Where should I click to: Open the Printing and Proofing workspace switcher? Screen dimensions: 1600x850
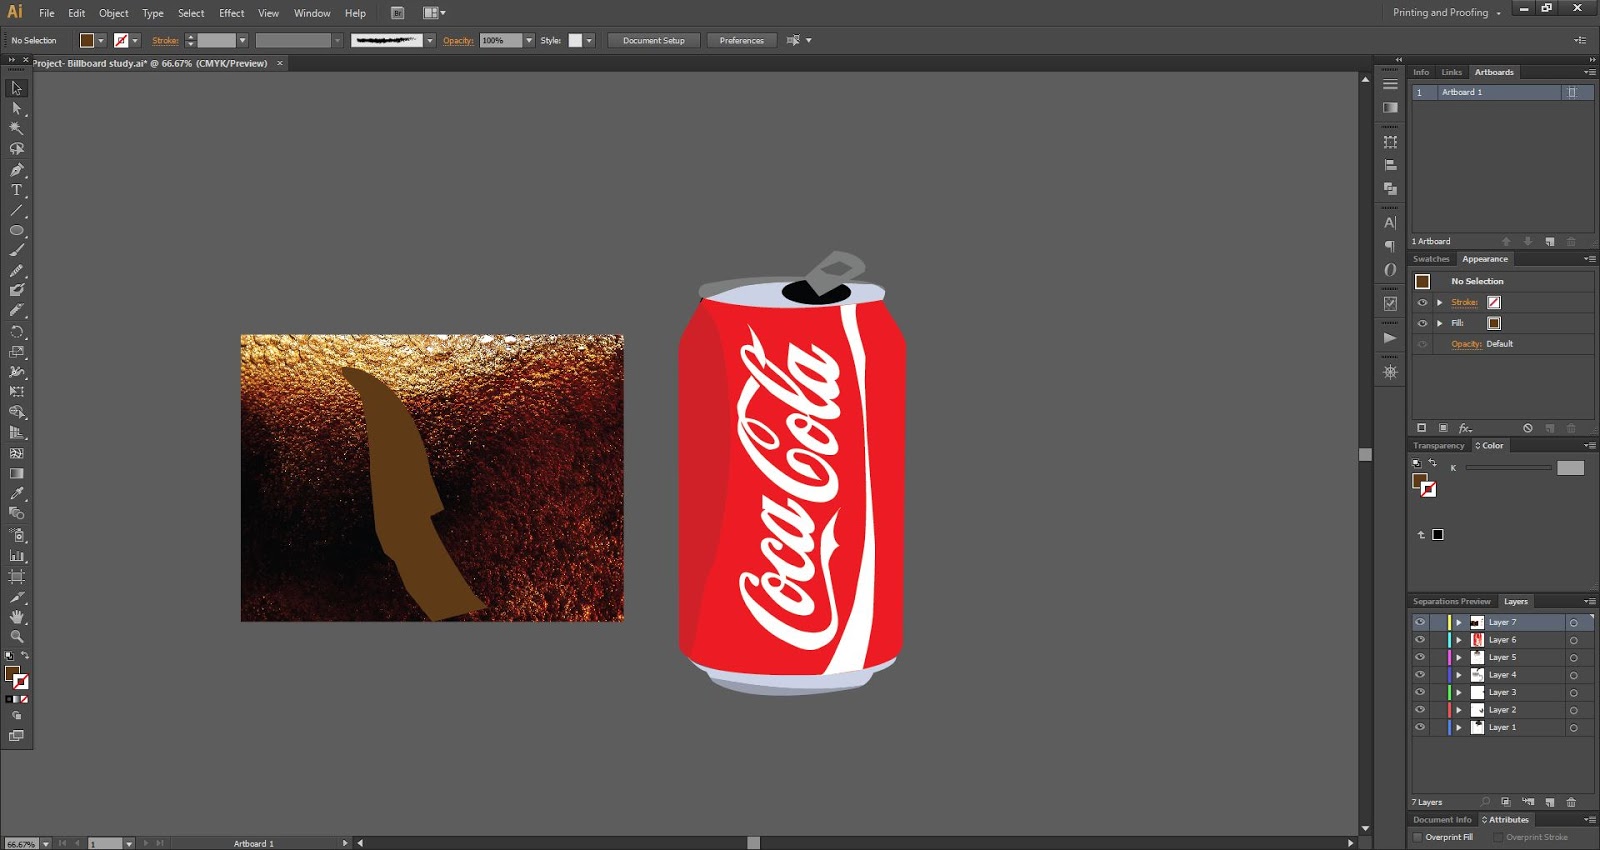pos(1447,13)
